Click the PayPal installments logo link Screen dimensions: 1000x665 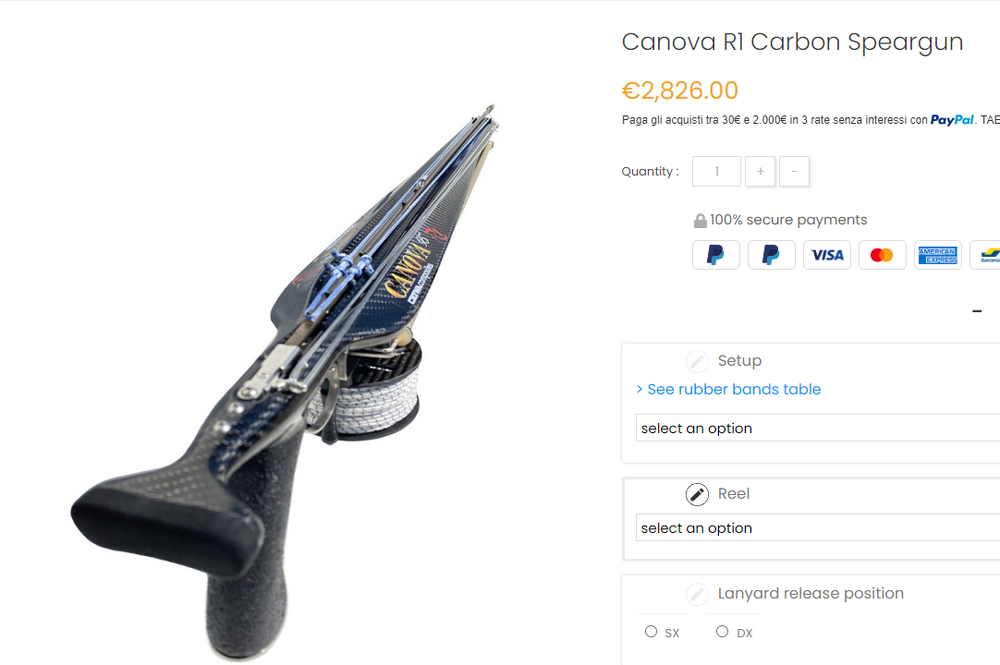click(x=952, y=120)
